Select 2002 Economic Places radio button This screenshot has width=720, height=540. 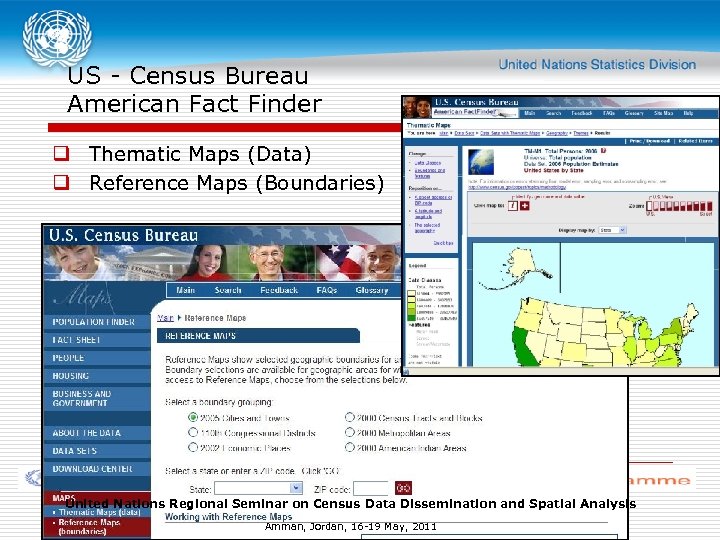pos(193,447)
